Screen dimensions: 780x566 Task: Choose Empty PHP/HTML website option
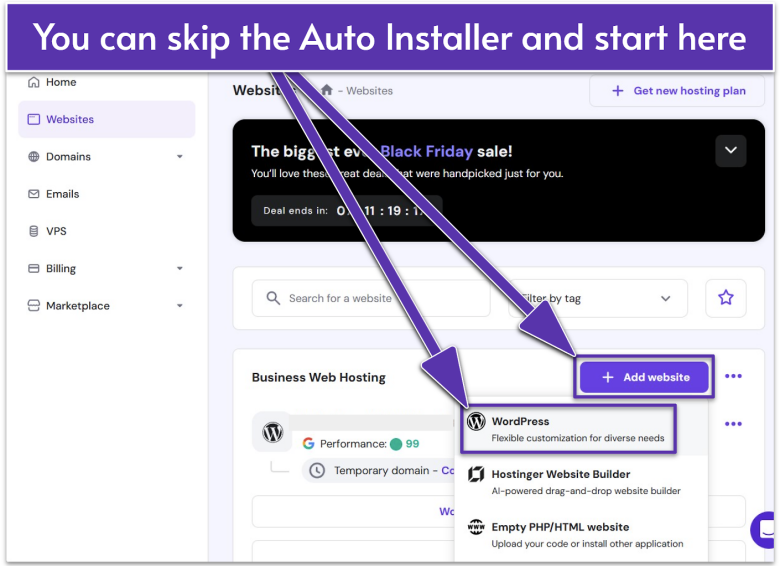coord(581,535)
